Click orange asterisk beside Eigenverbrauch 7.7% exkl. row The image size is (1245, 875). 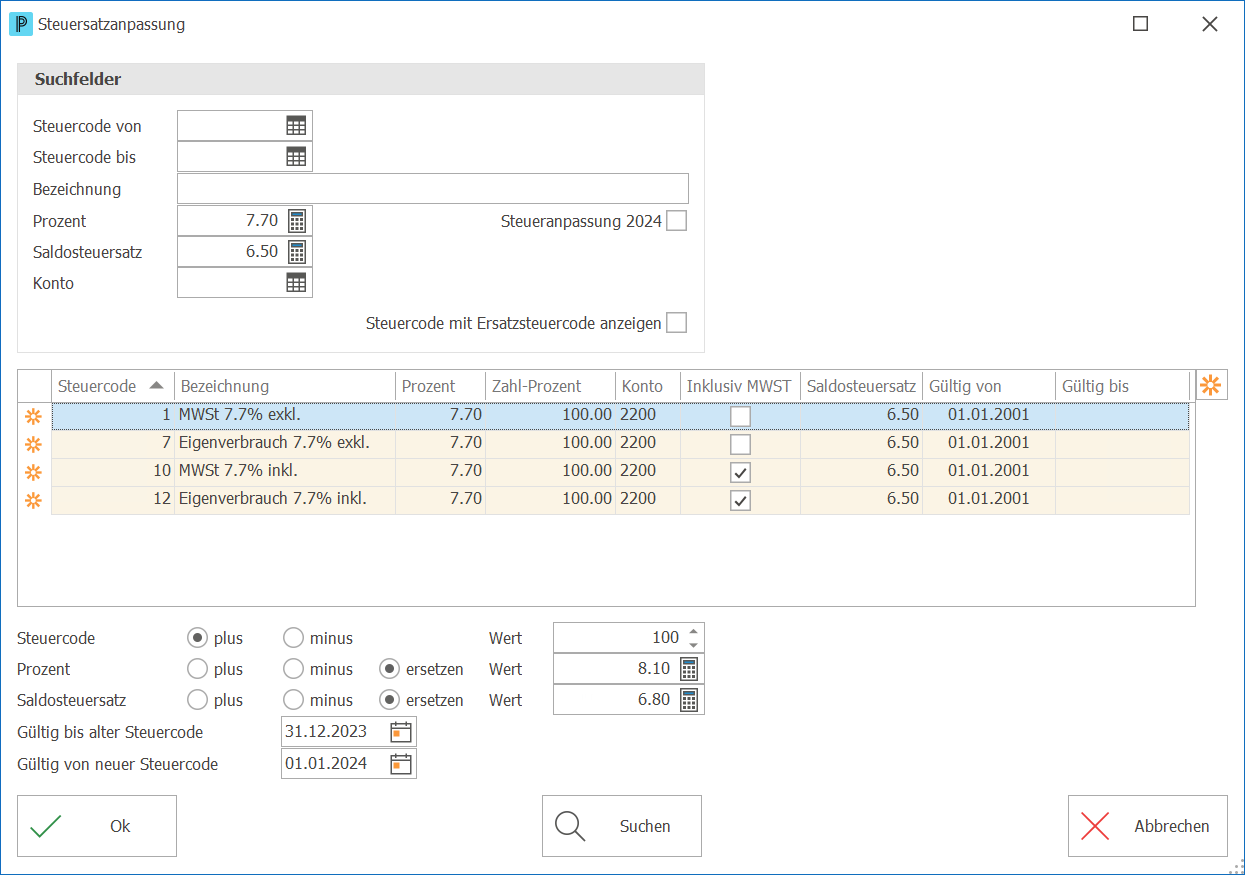pos(34,443)
